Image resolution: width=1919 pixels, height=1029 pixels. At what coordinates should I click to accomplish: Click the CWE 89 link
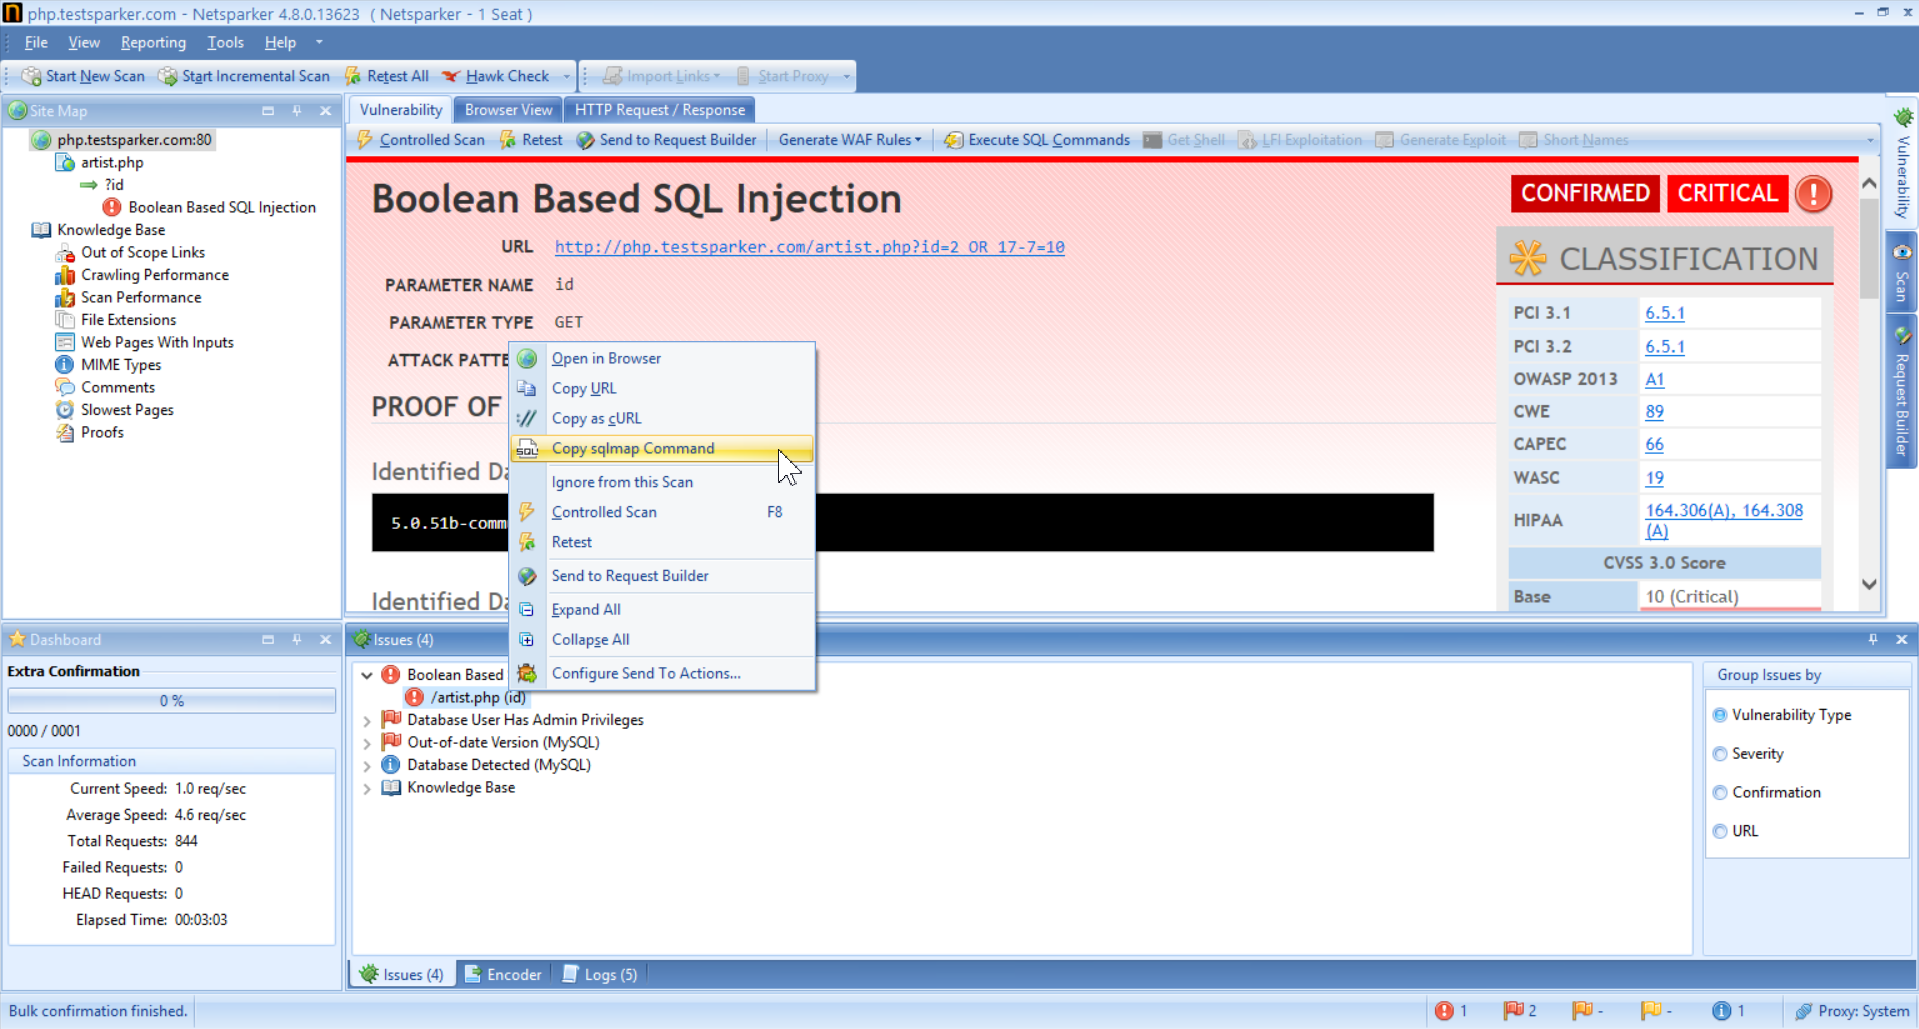pyautogui.click(x=1653, y=411)
